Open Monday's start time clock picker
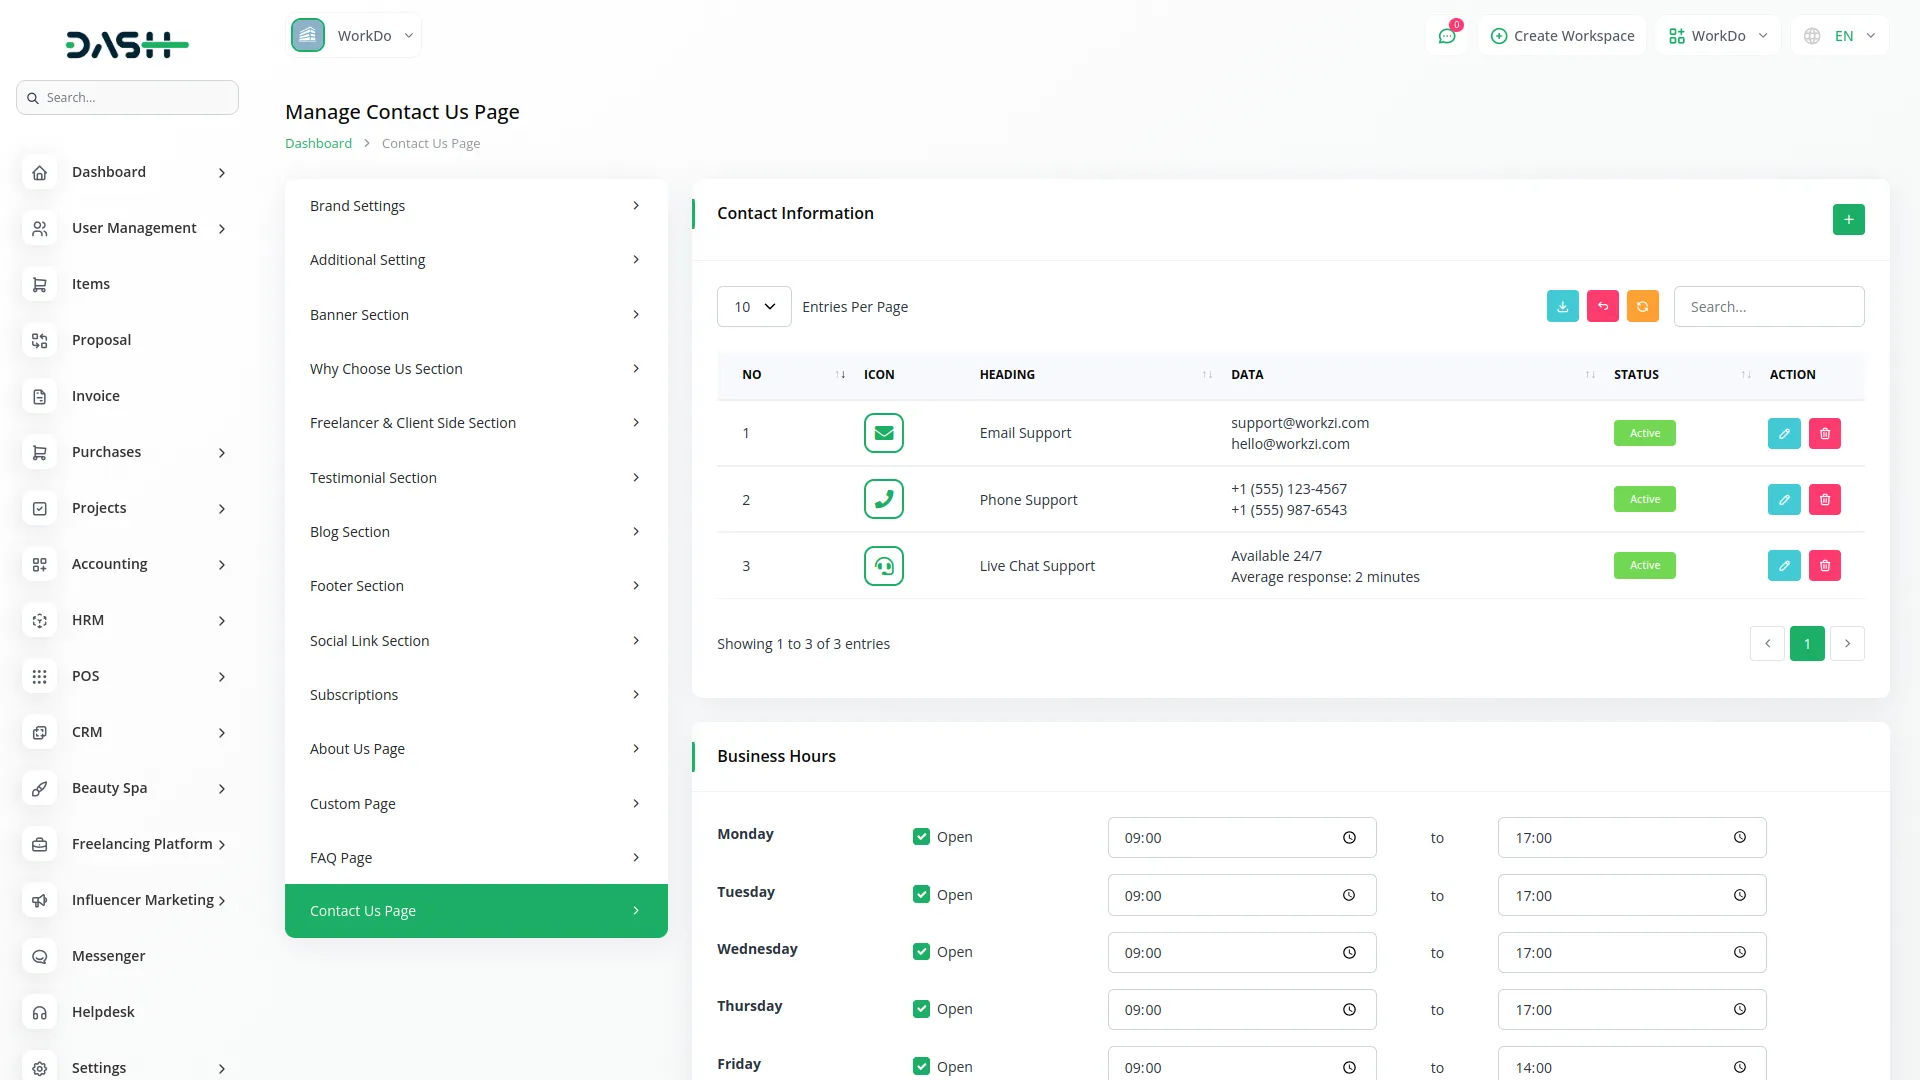1920x1080 pixels. point(1350,838)
